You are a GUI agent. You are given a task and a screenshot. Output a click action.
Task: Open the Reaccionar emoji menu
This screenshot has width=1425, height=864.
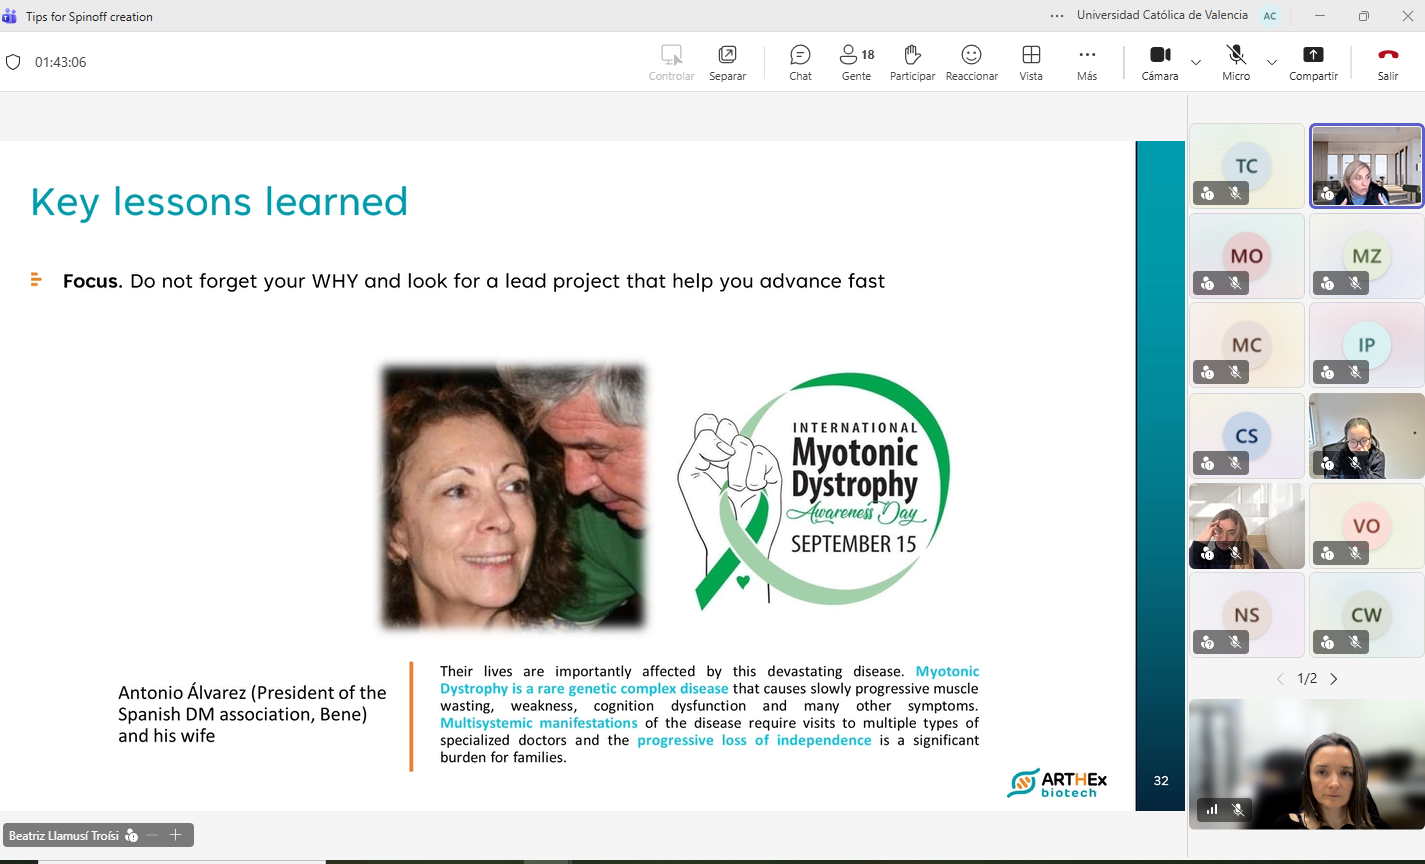pyautogui.click(x=971, y=62)
